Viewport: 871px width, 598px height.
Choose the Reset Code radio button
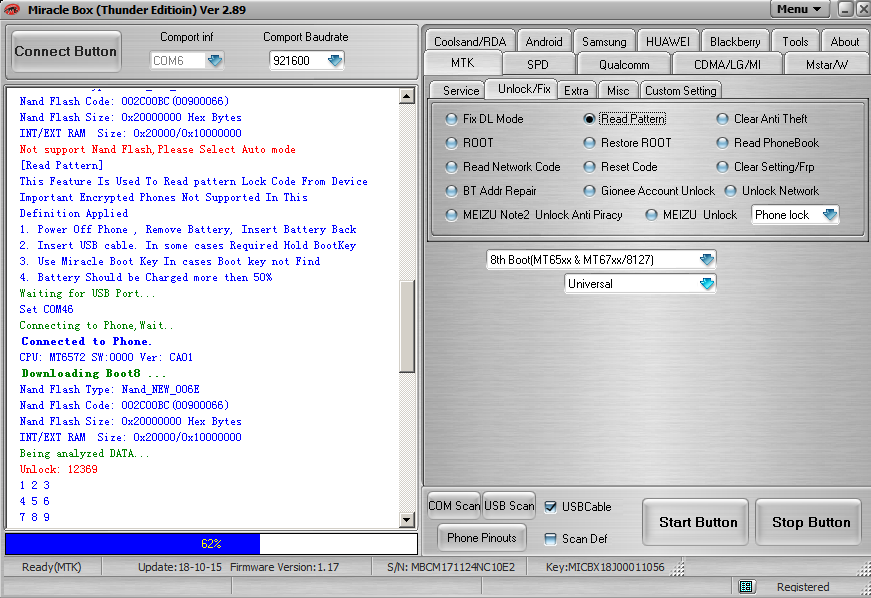(x=589, y=167)
